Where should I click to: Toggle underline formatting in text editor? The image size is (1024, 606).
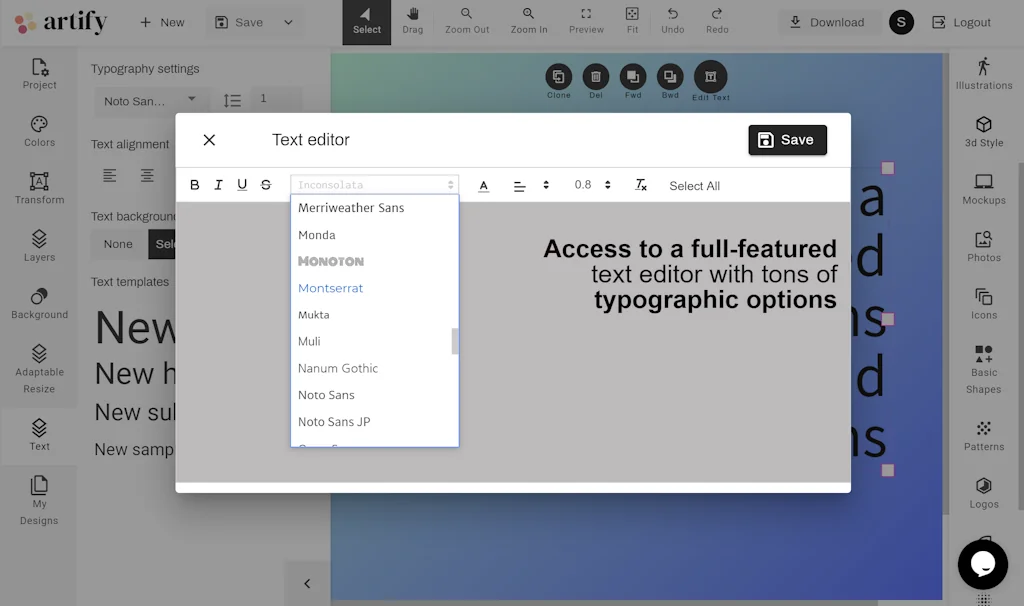tap(242, 185)
